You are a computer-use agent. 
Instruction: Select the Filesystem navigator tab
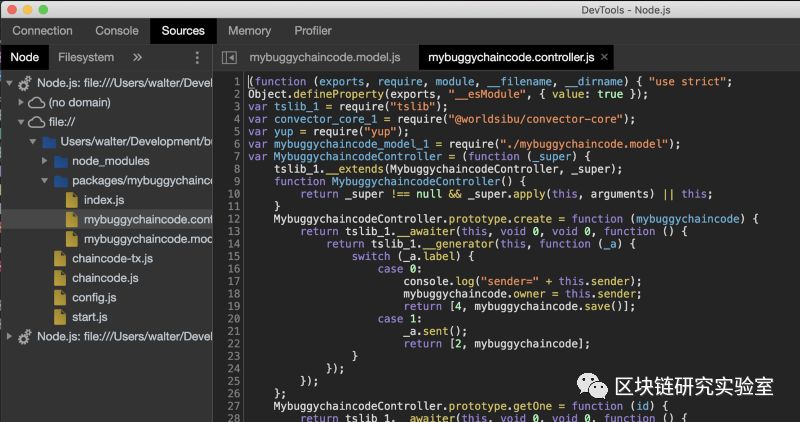point(86,58)
